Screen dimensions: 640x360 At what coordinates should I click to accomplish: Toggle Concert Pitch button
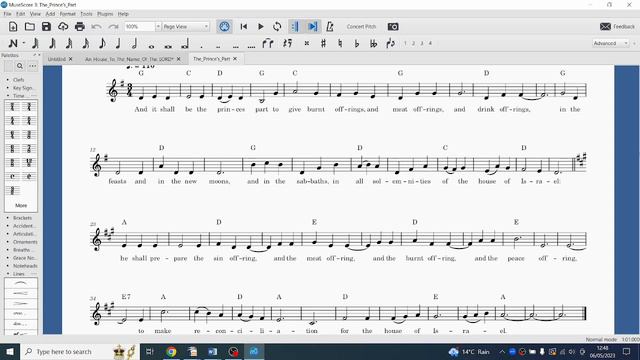(361, 27)
